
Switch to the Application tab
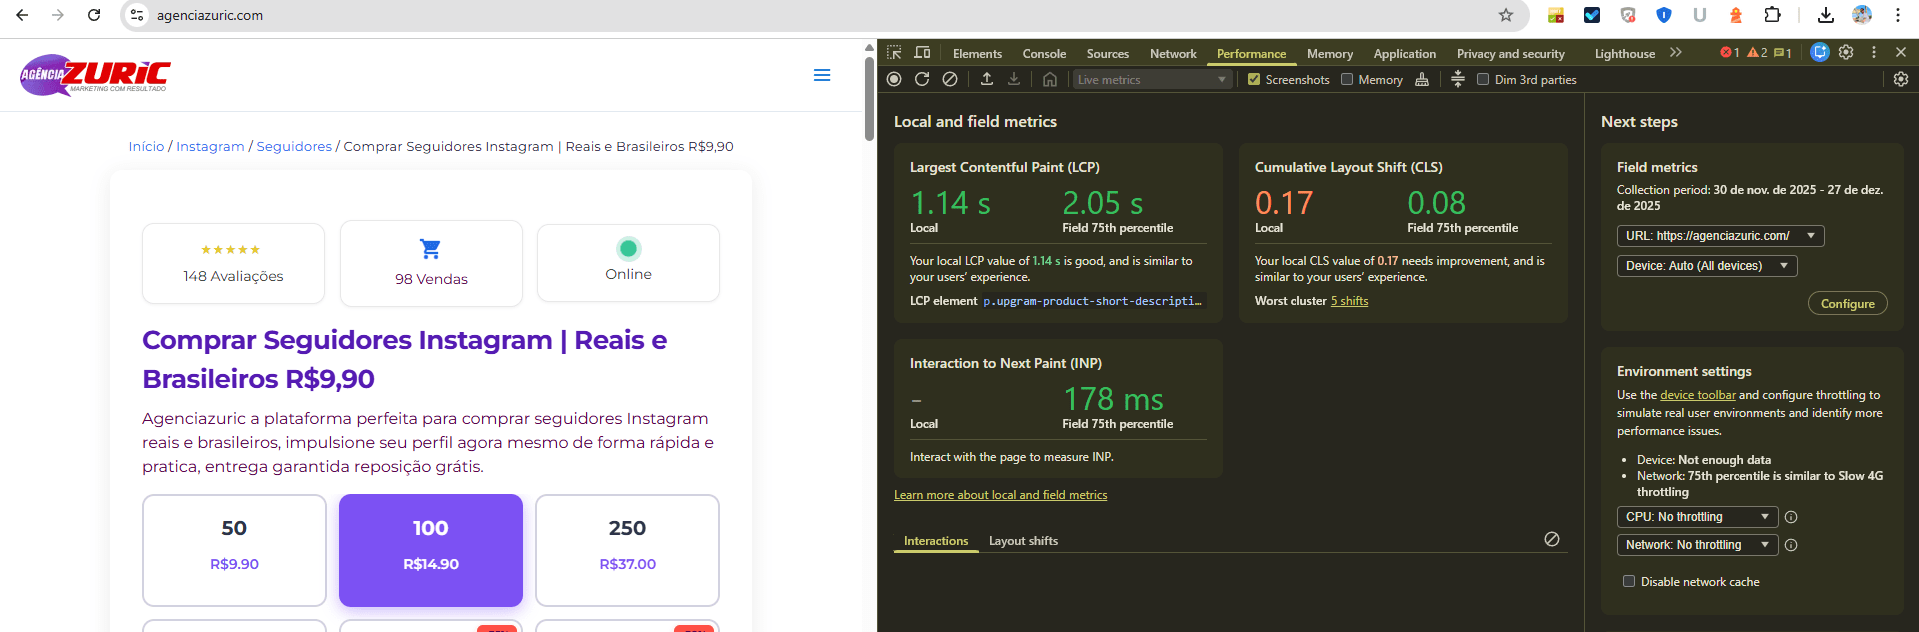point(1405,53)
